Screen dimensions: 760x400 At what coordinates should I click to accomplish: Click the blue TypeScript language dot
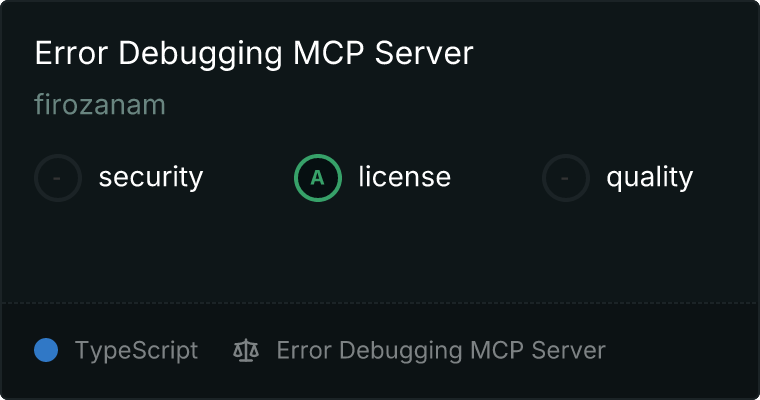pos(46,350)
